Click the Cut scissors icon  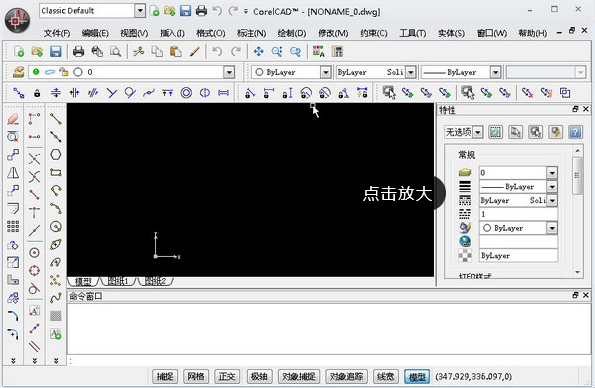(138, 51)
